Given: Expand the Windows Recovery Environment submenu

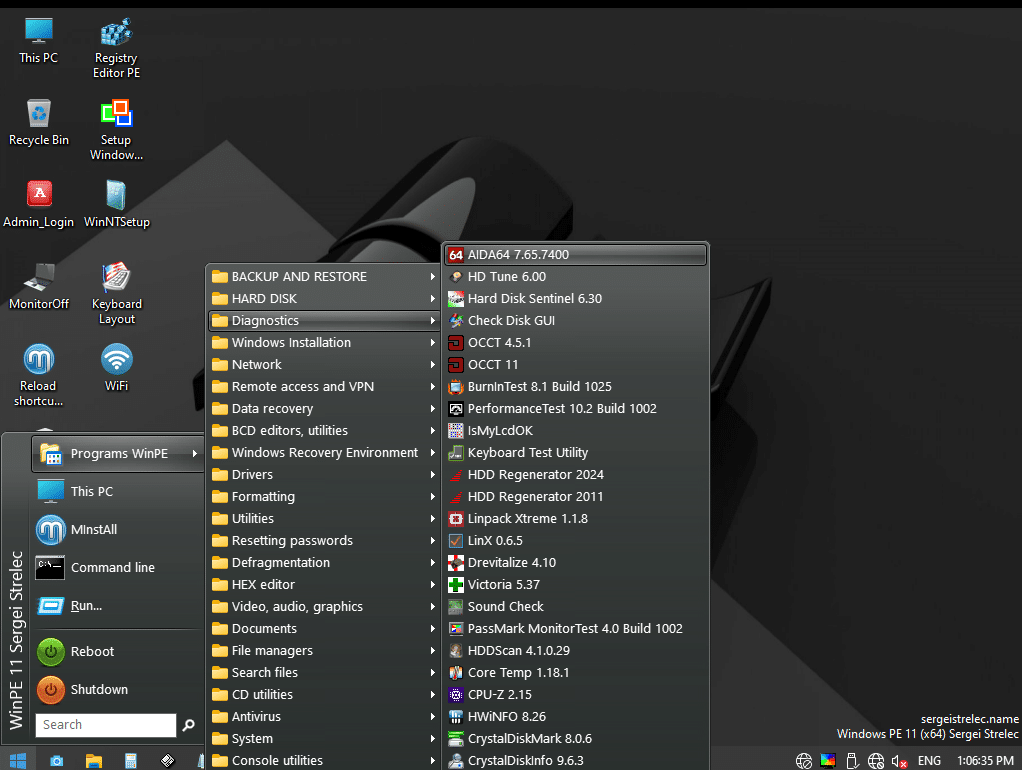Looking at the screenshot, I should click(x=323, y=452).
